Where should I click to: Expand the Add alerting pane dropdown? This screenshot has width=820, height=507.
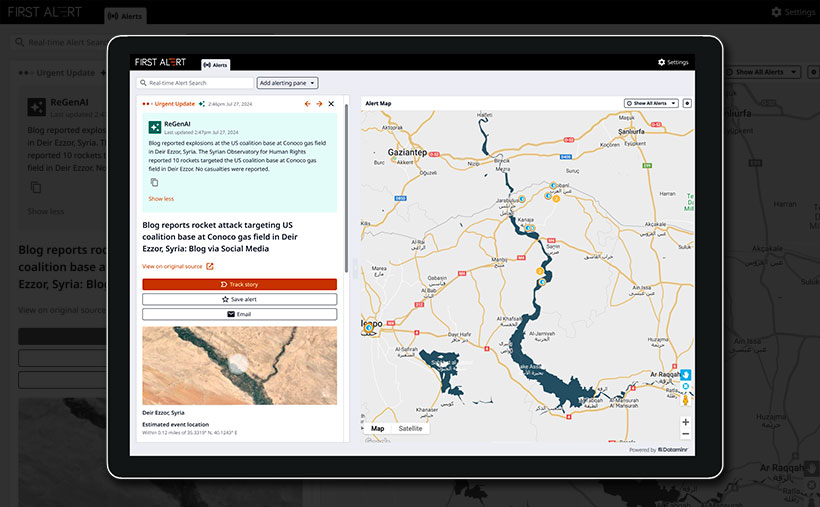click(x=287, y=83)
